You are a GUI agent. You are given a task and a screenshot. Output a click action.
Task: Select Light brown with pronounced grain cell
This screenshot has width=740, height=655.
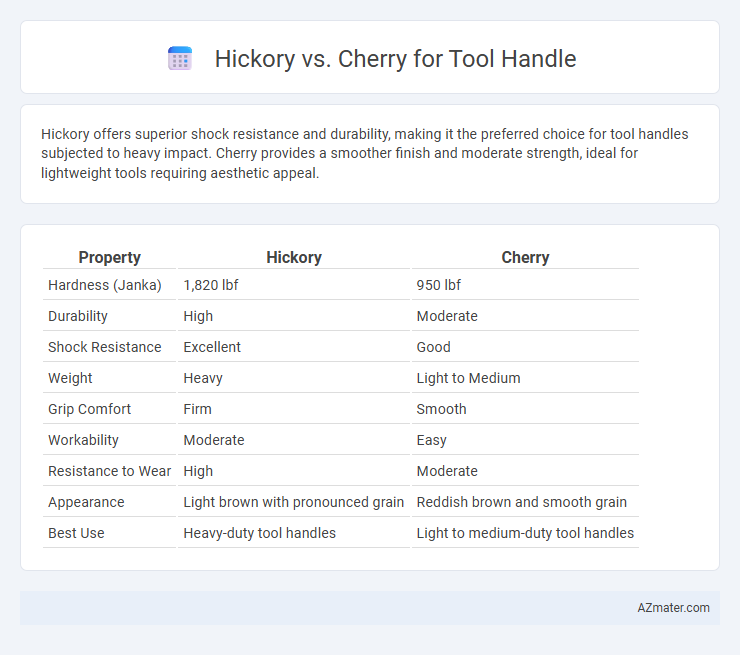(x=294, y=502)
